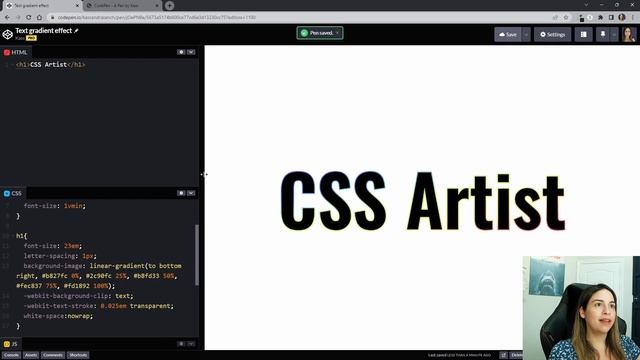Bookmark this page with star icon
Image resolution: width=640 pixels, height=360 pixels.
tap(566, 18)
